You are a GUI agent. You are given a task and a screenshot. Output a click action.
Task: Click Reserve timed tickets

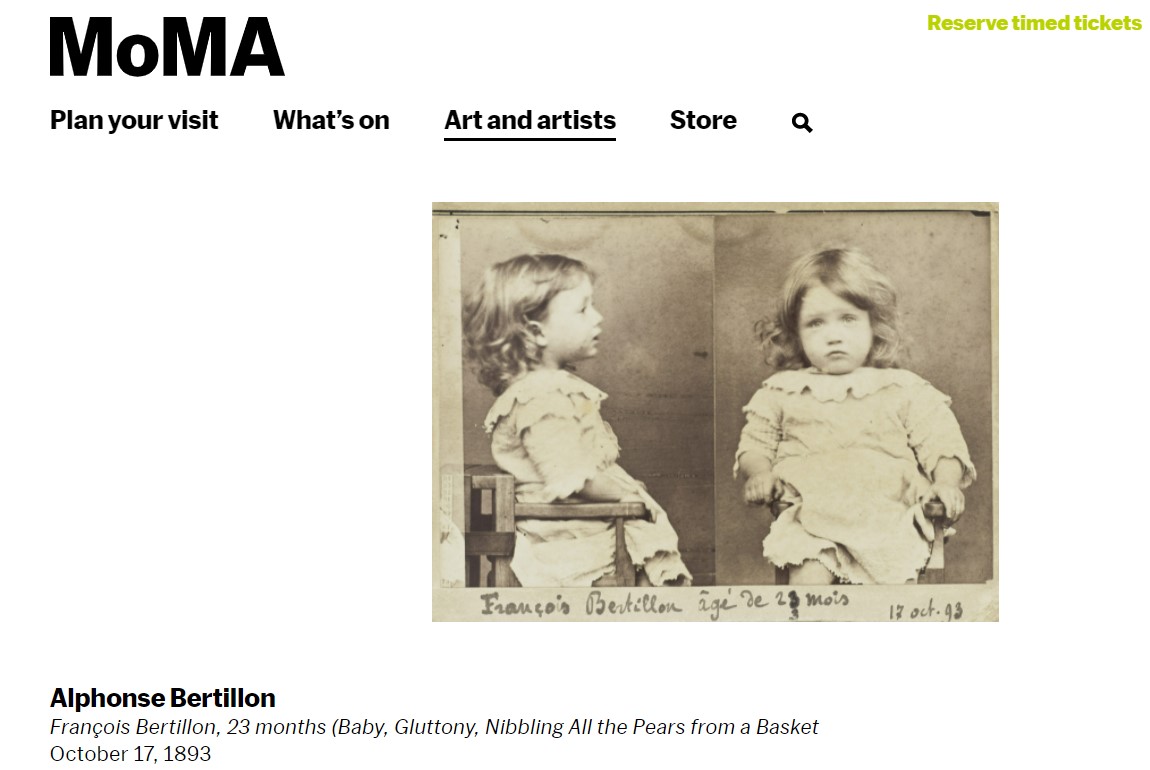click(x=1034, y=23)
